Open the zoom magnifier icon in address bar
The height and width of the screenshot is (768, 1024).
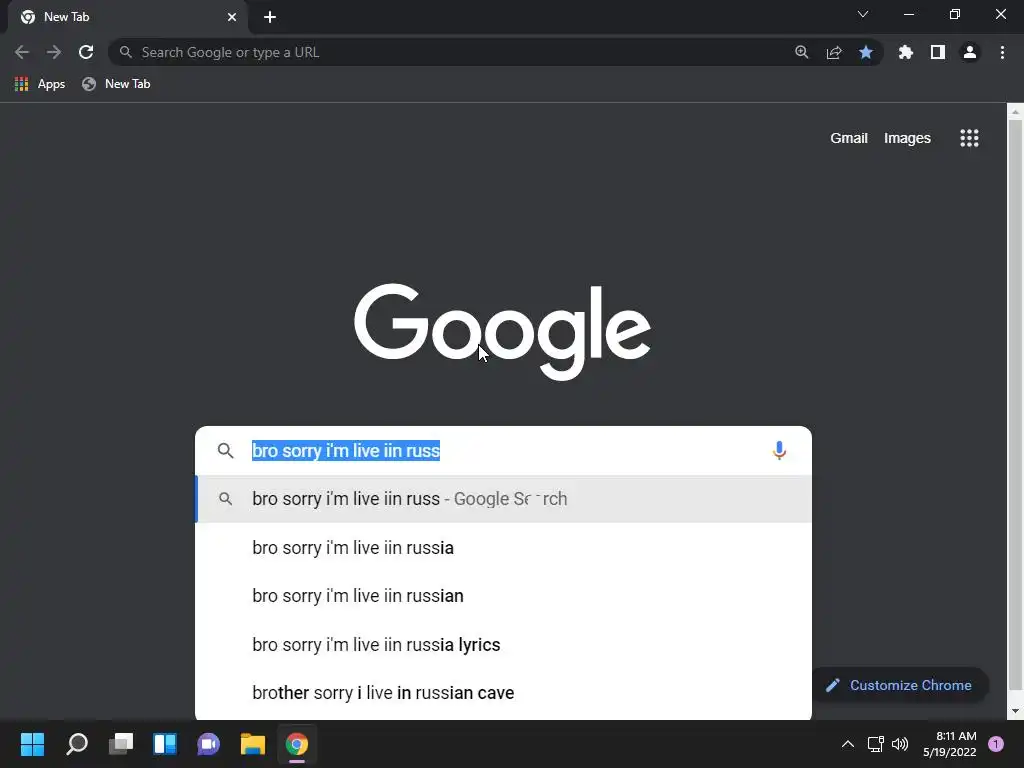(x=801, y=52)
